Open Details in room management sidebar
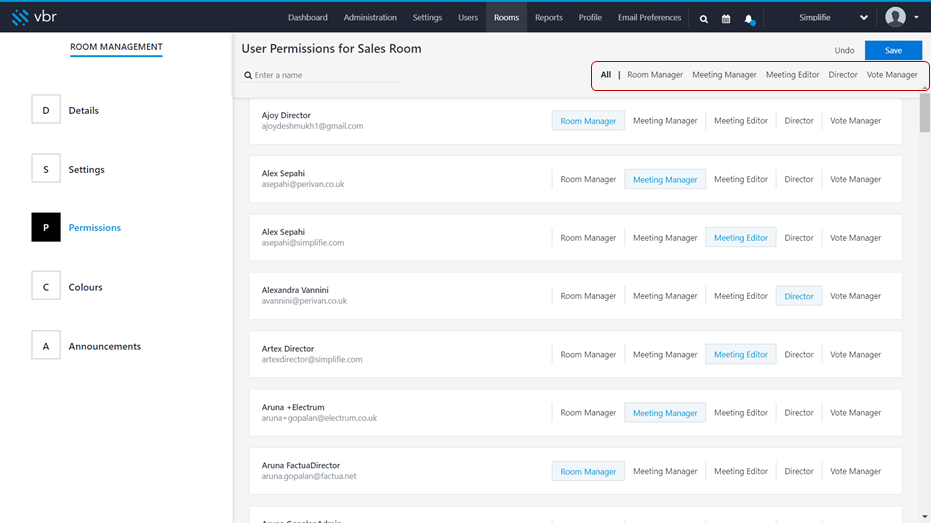The width and height of the screenshot is (931, 523). (84, 110)
